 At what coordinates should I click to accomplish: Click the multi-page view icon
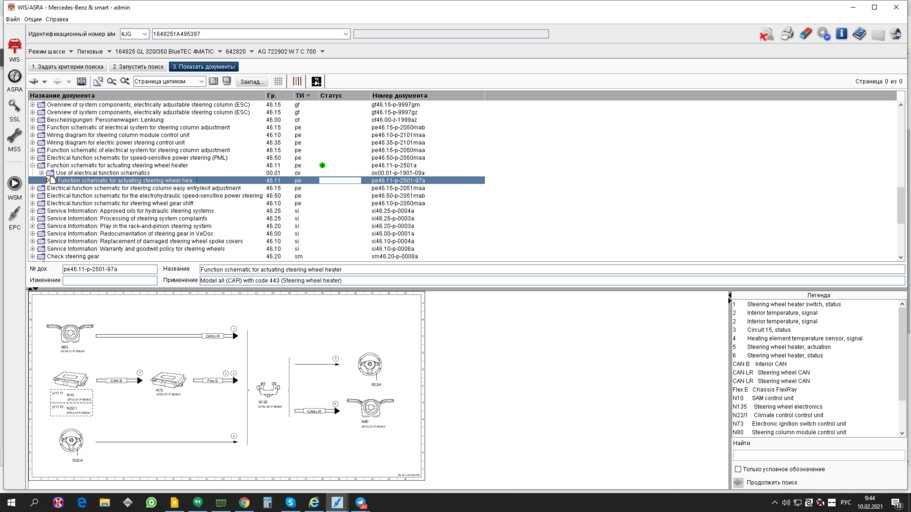[x=227, y=81]
